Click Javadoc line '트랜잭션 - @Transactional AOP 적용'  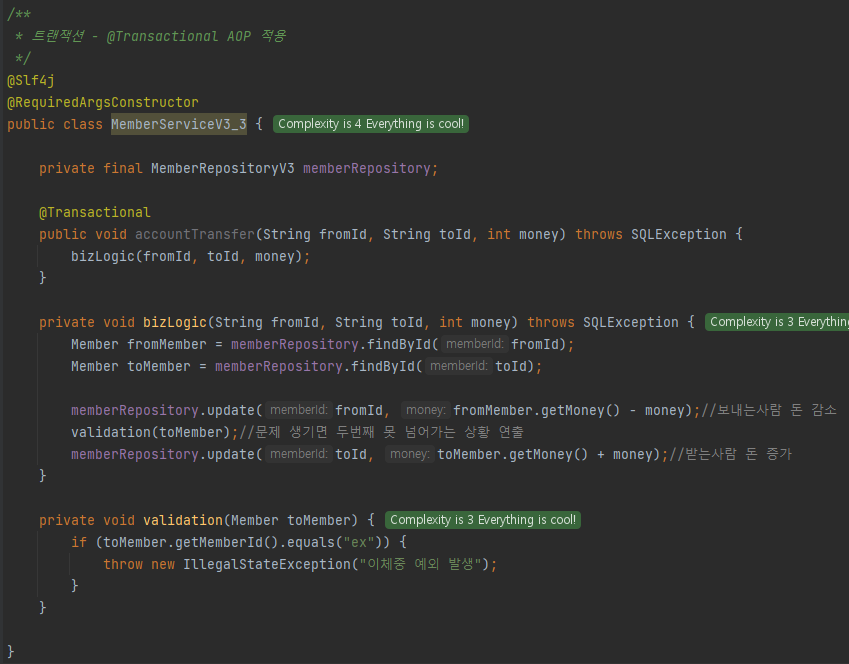pos(158,36)
